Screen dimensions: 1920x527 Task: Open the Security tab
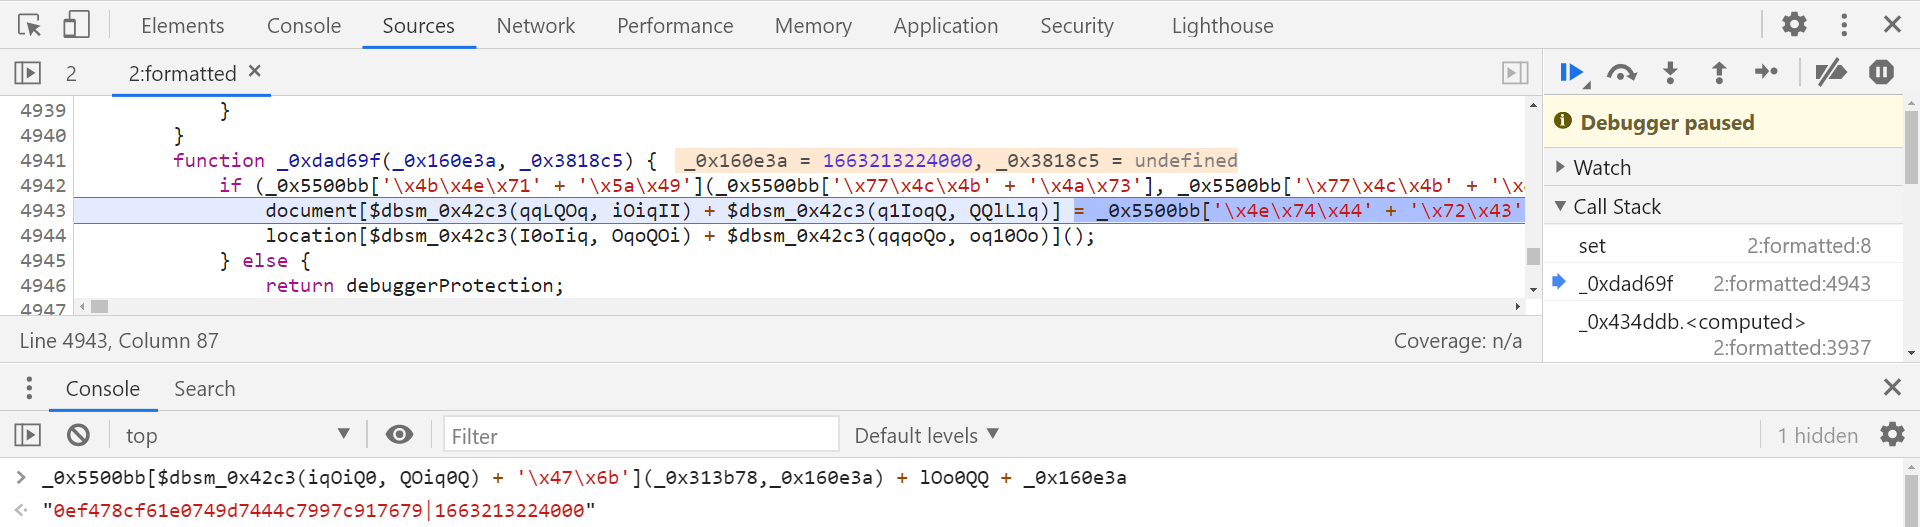click(x=1077, y=26)
